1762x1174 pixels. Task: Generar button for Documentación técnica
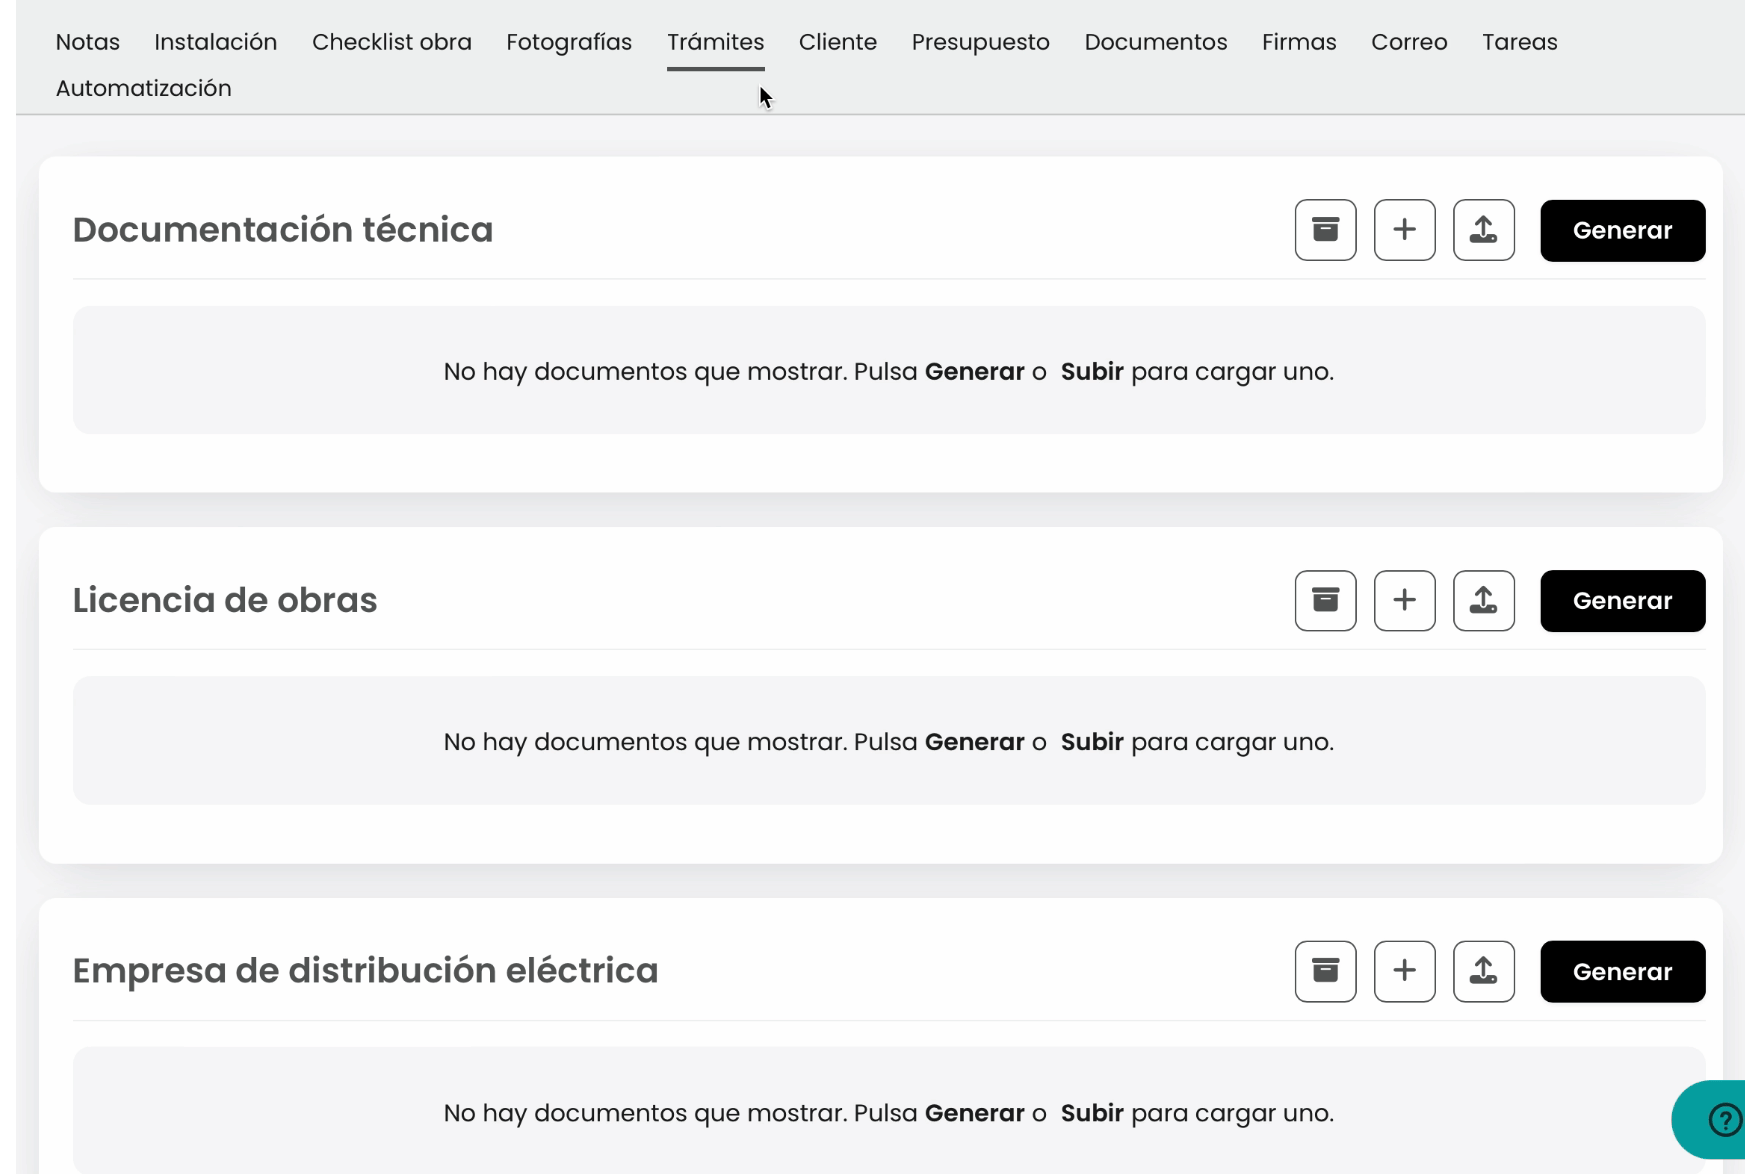[1622, 230]
